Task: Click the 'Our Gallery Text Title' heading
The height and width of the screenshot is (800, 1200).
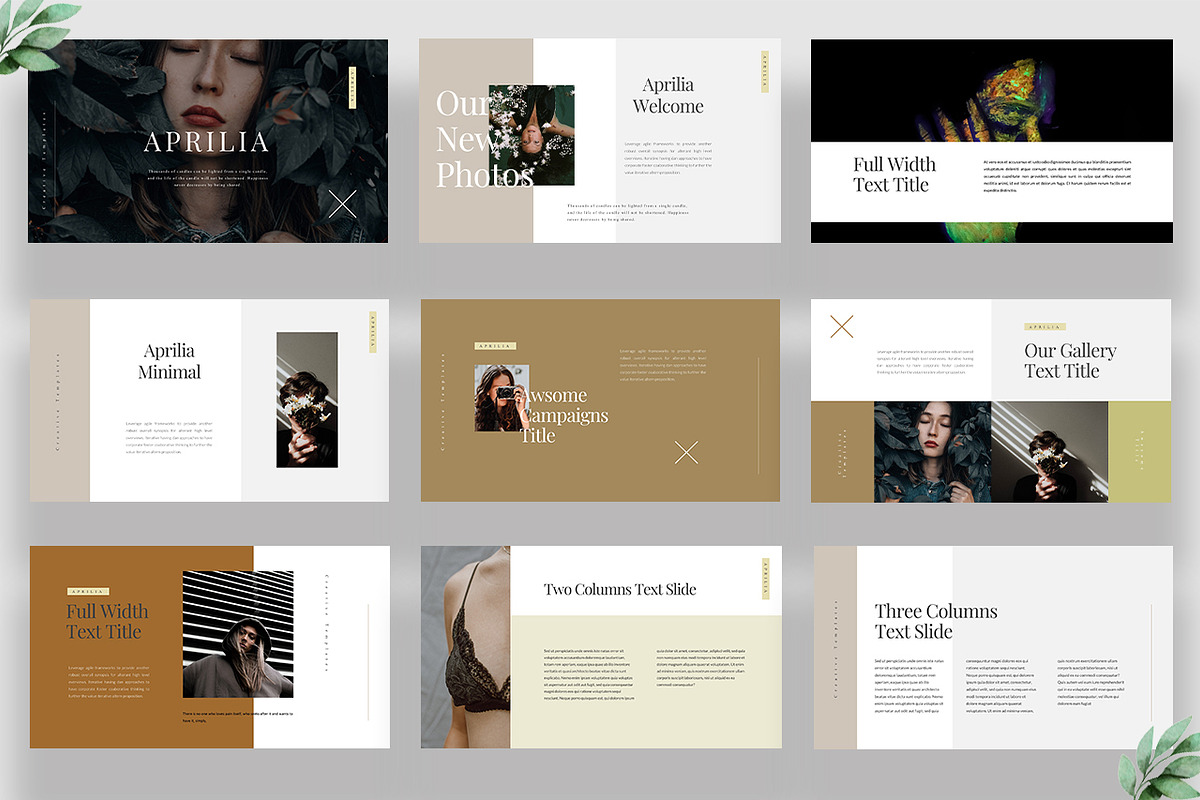Action: (x=1070, y=361)
